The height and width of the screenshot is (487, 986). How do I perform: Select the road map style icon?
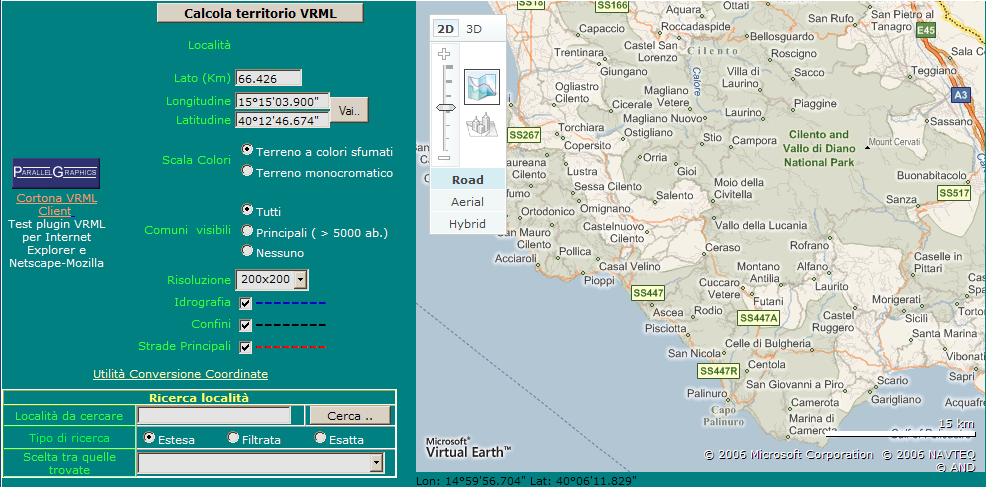pyautogui.click(x=482, y=87)
